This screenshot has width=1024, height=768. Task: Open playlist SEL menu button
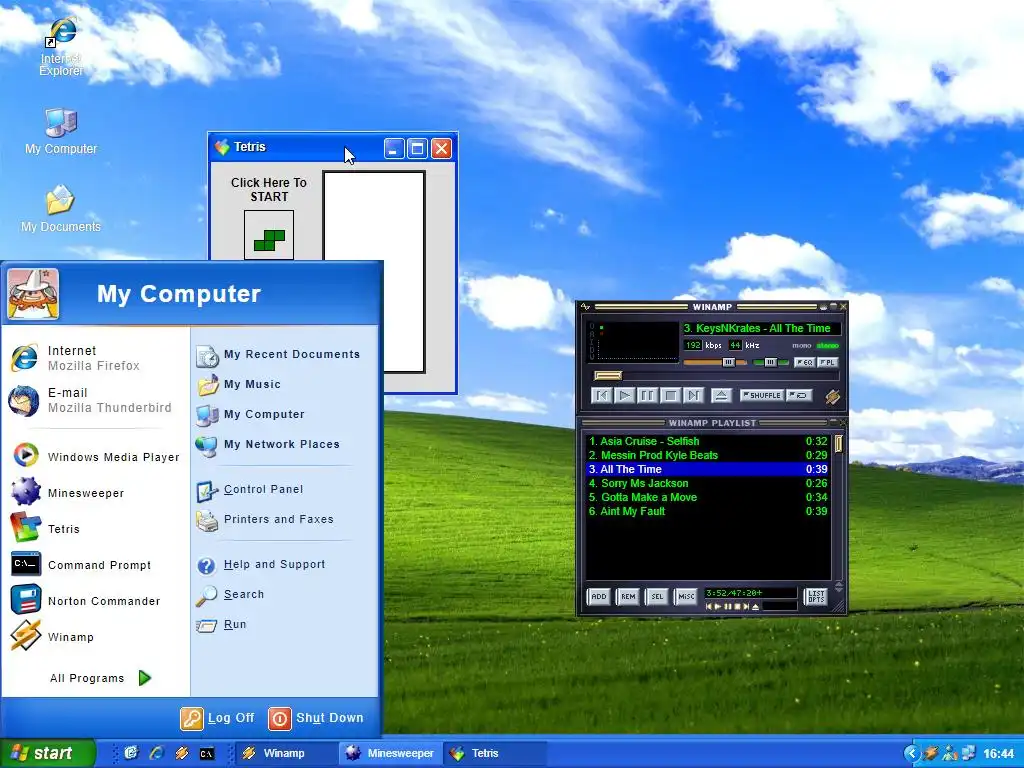tap(657, 596)
